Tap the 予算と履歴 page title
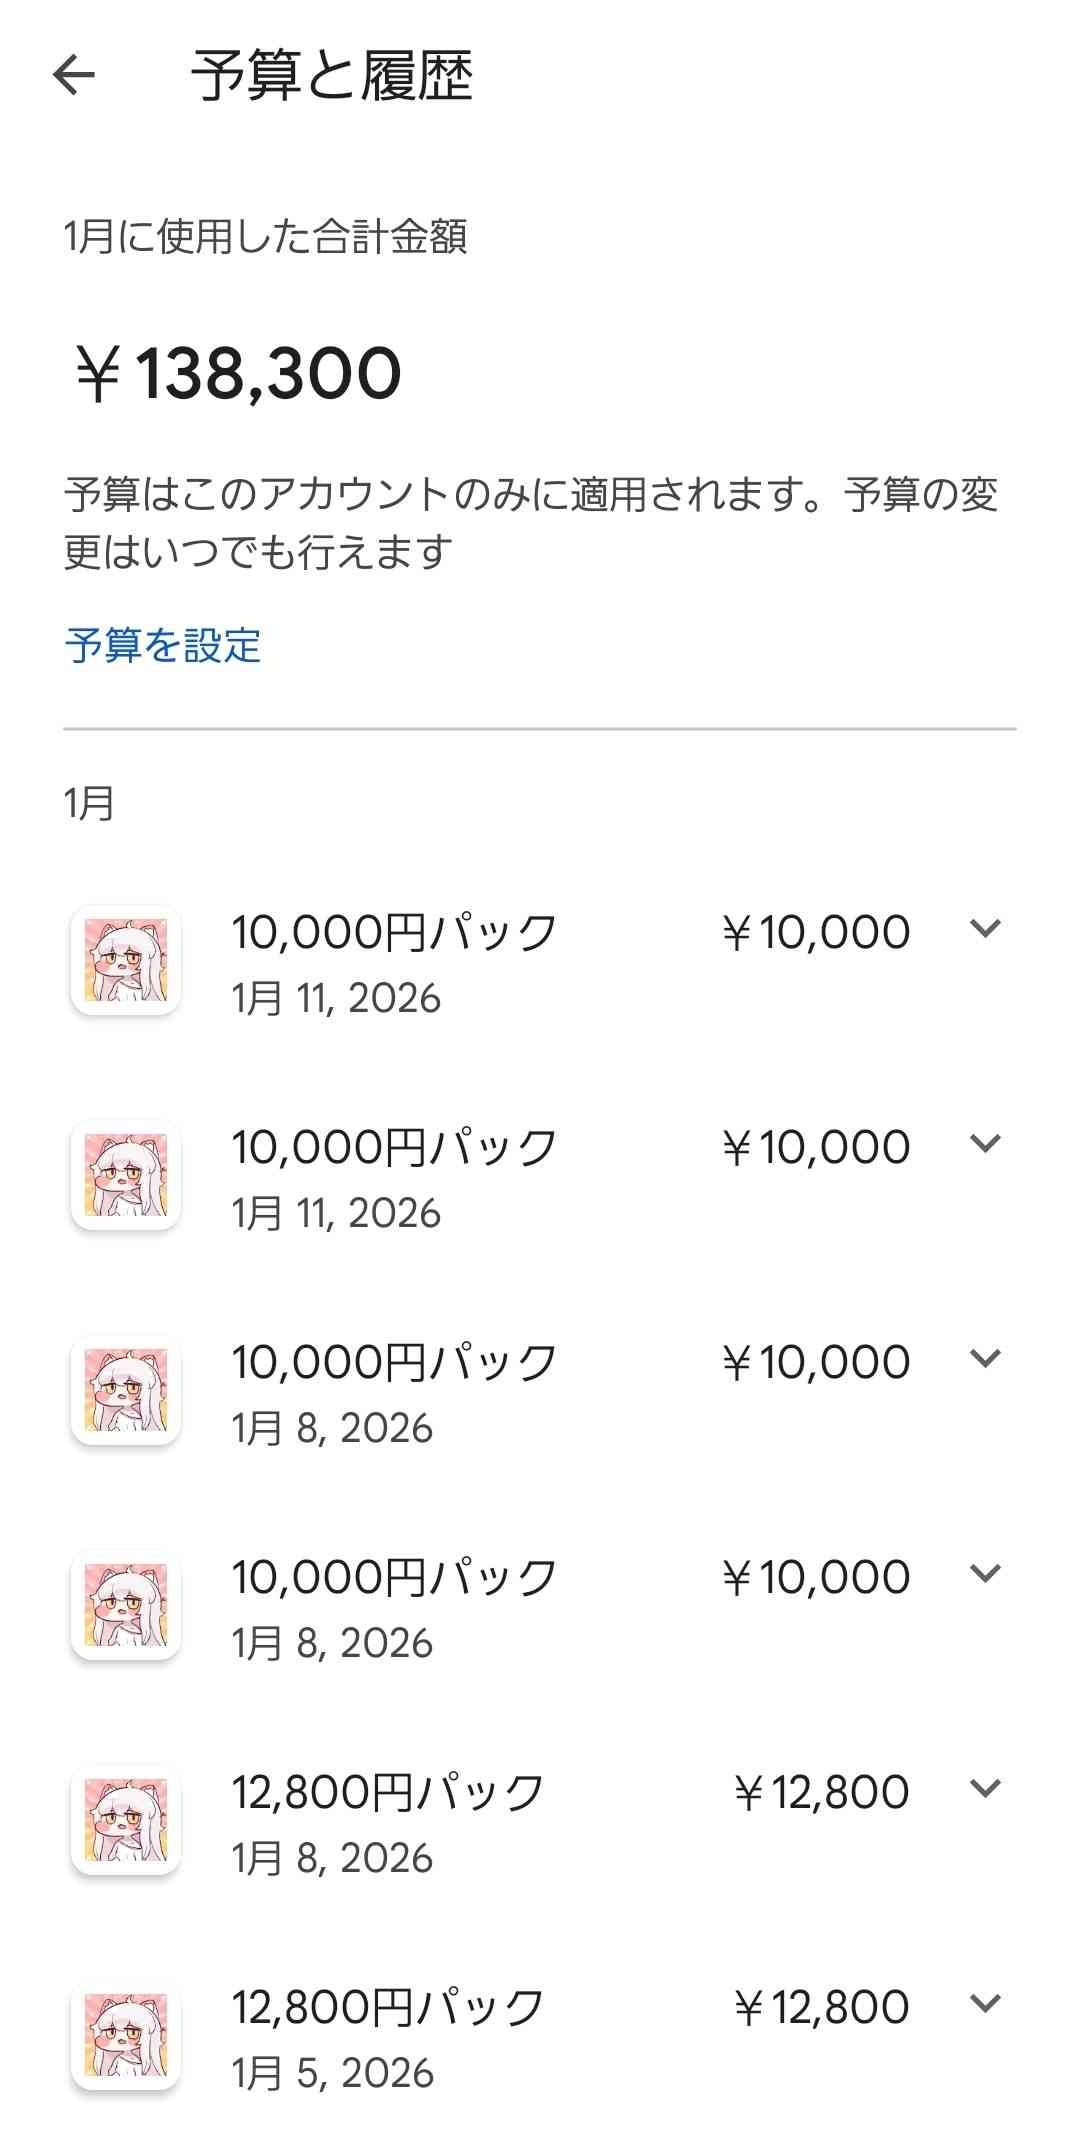 pyautogui.click(x=332, y=76)
